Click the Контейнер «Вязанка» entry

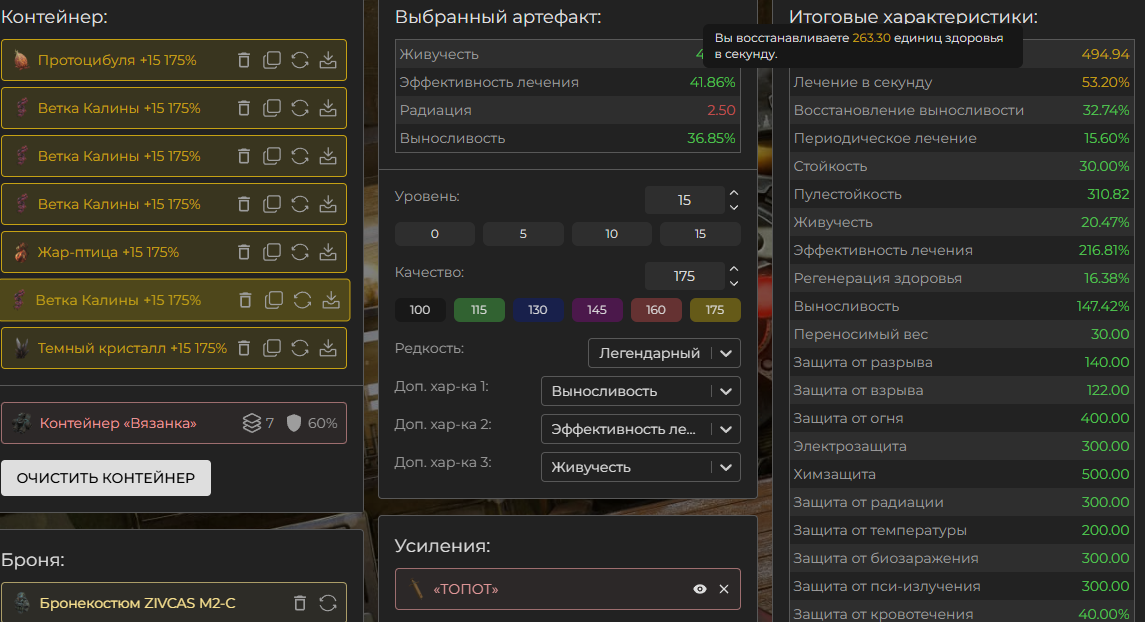click(118, 423)
